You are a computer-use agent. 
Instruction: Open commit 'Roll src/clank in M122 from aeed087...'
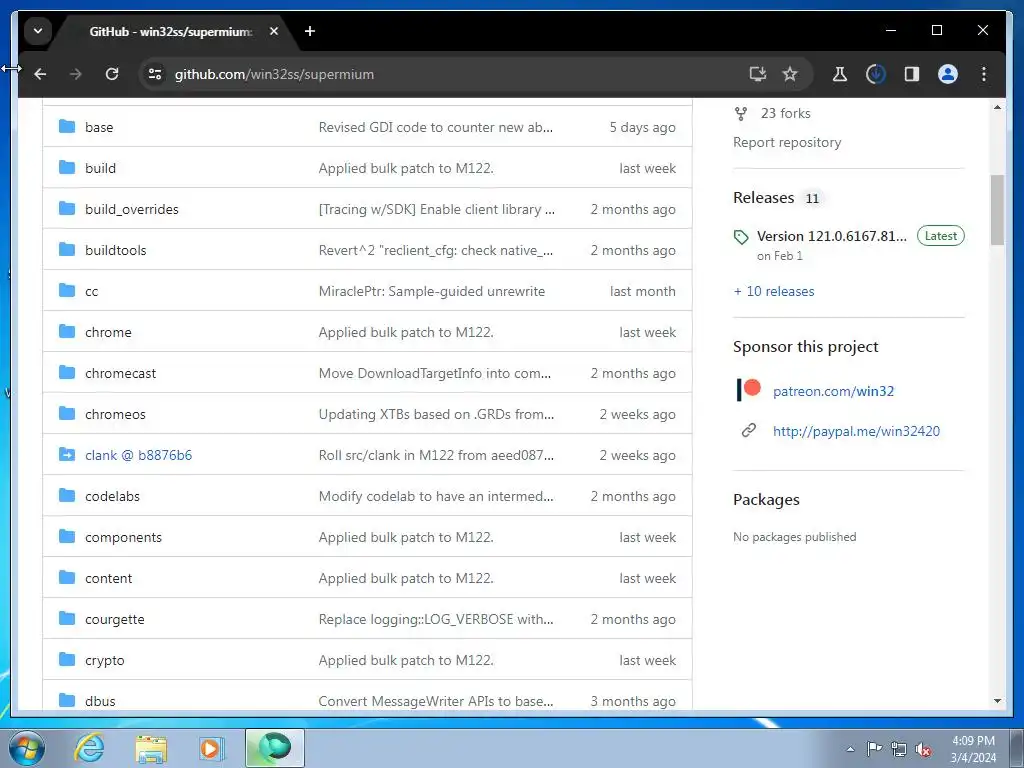click(436, 455)
